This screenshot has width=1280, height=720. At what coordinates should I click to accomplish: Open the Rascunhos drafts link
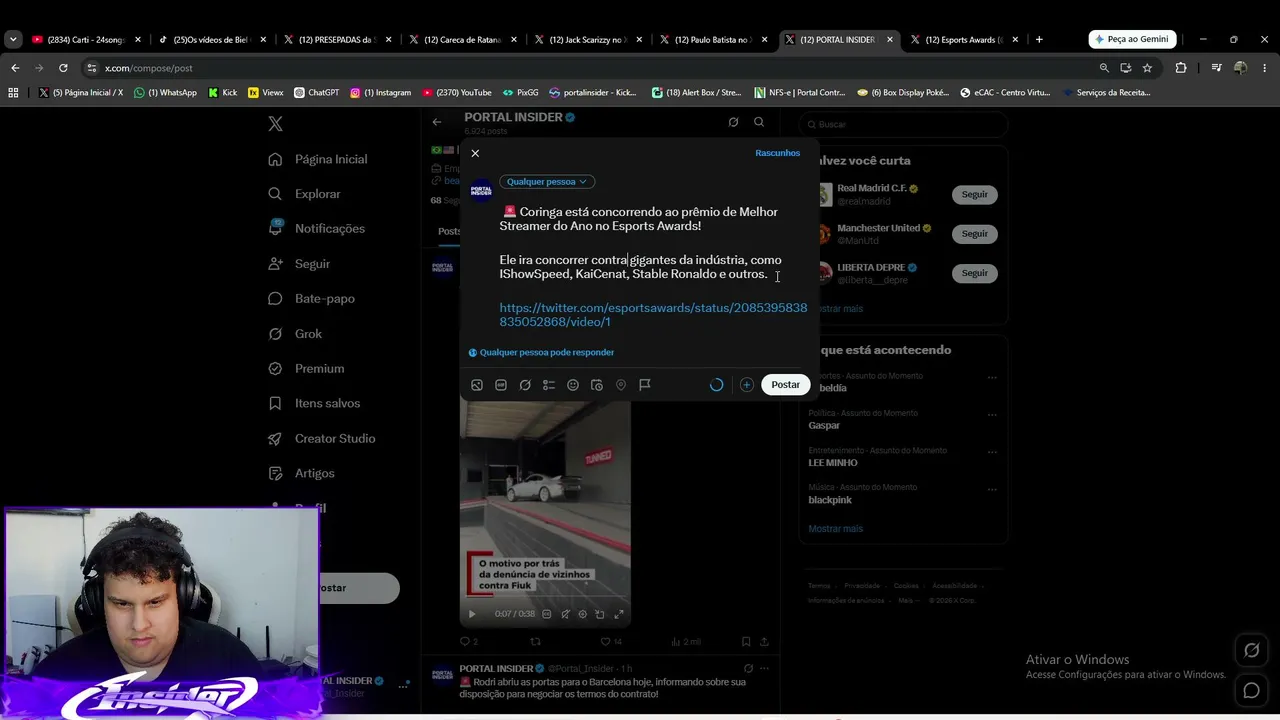(x=777, y=153)
